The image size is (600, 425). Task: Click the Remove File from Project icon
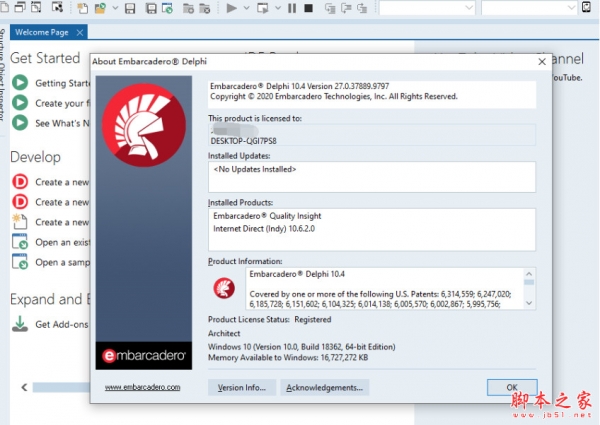(205, 8)
